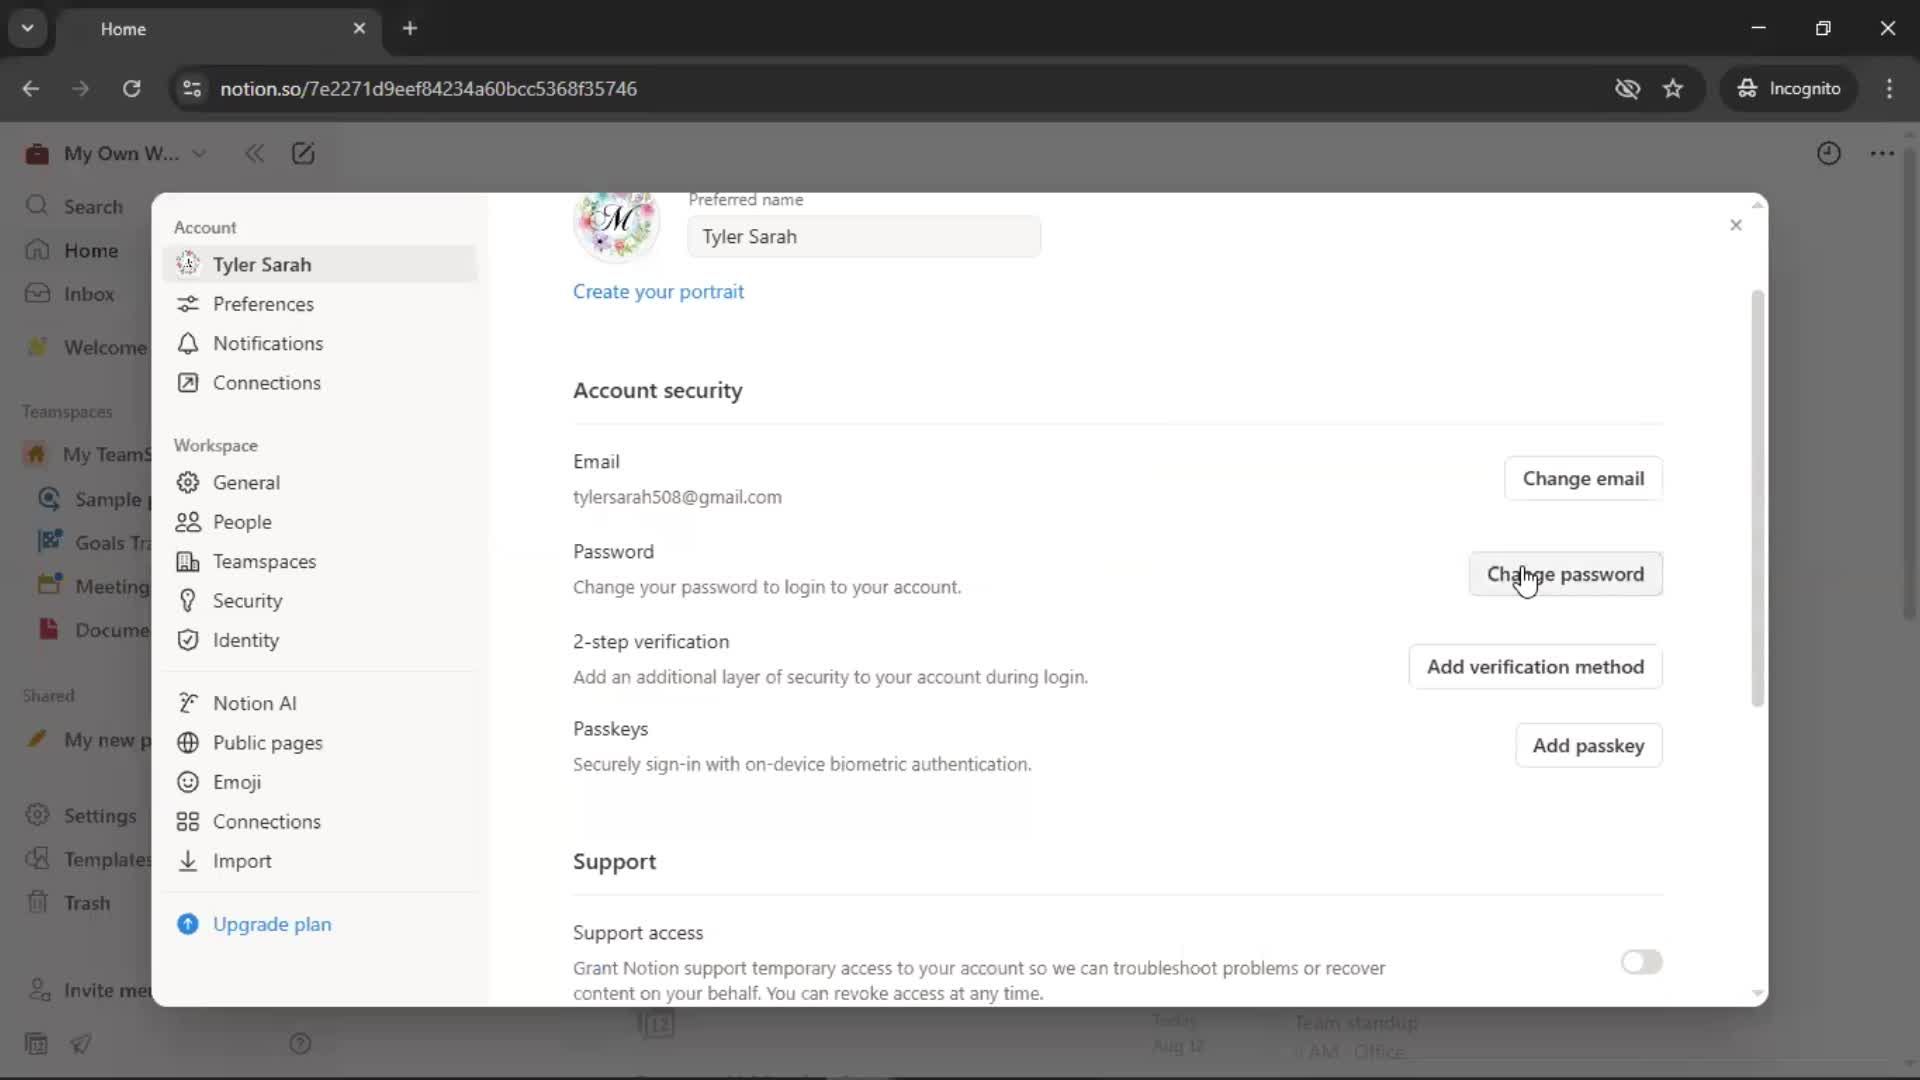Open a new browser tab
Image resolution: width=1920 pixels, height=1080 pixels.
[x=410, y=29]
